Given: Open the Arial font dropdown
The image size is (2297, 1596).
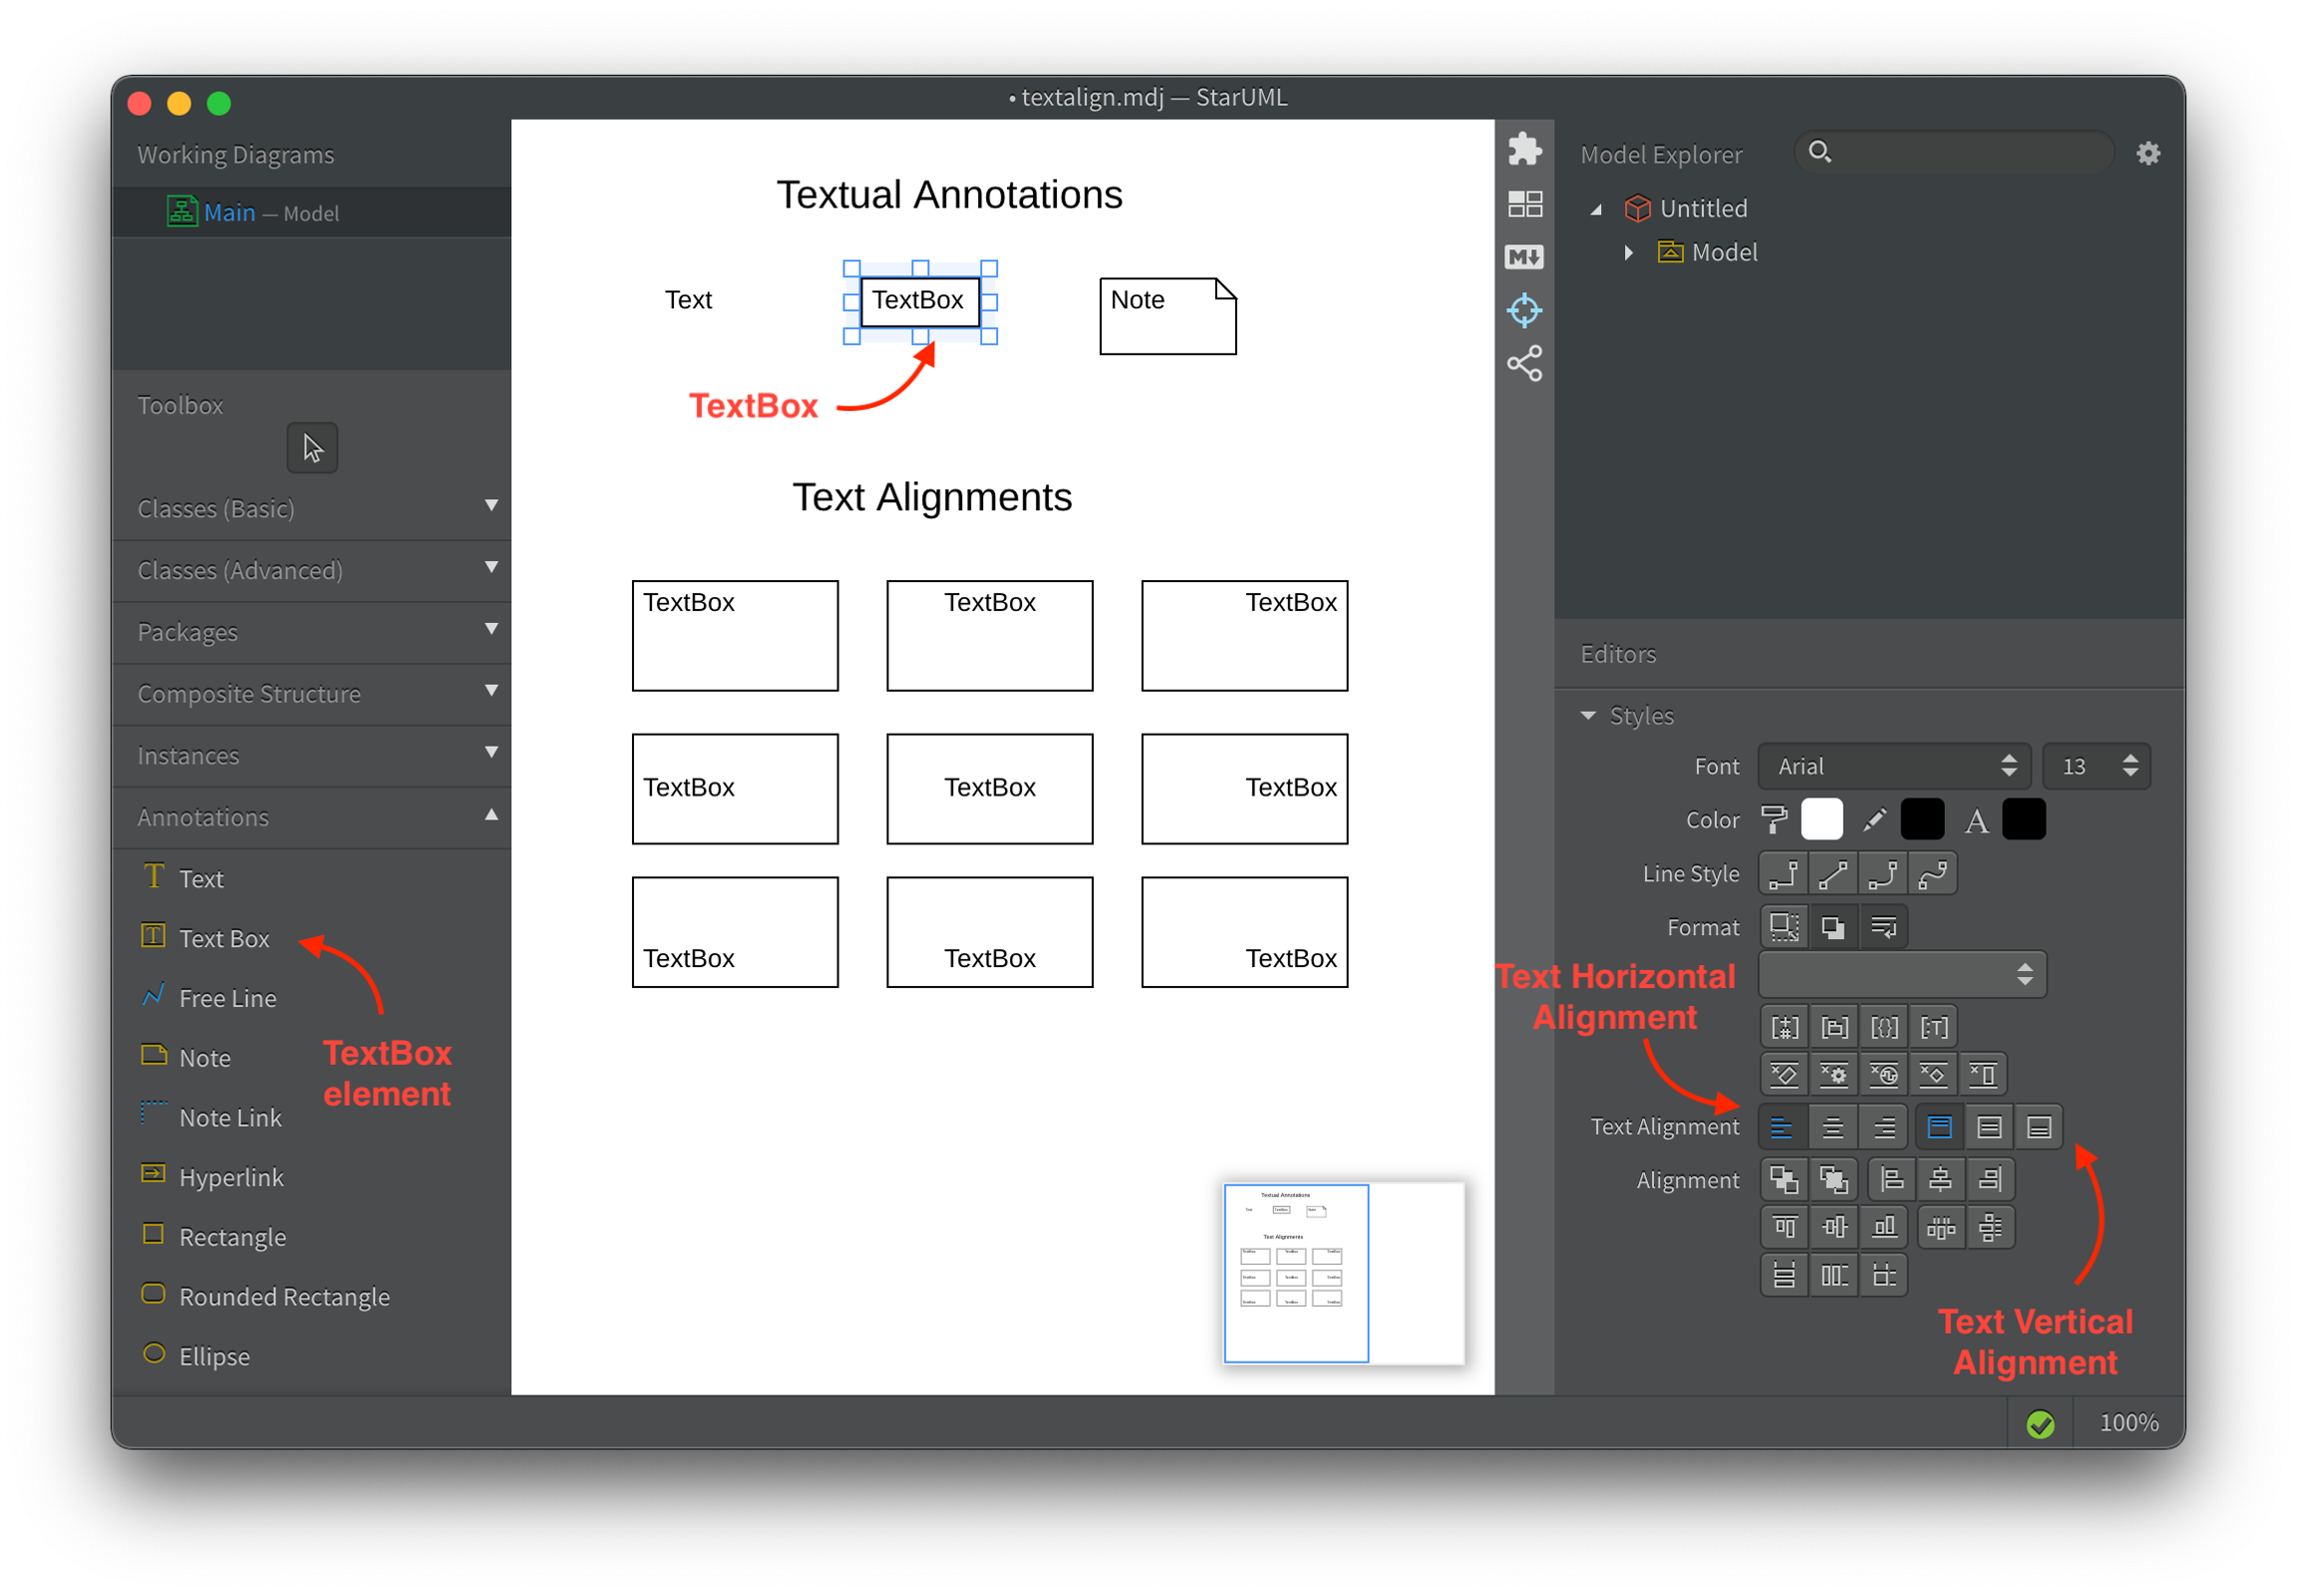Looking at the screenshot, I should [1893, 766].
